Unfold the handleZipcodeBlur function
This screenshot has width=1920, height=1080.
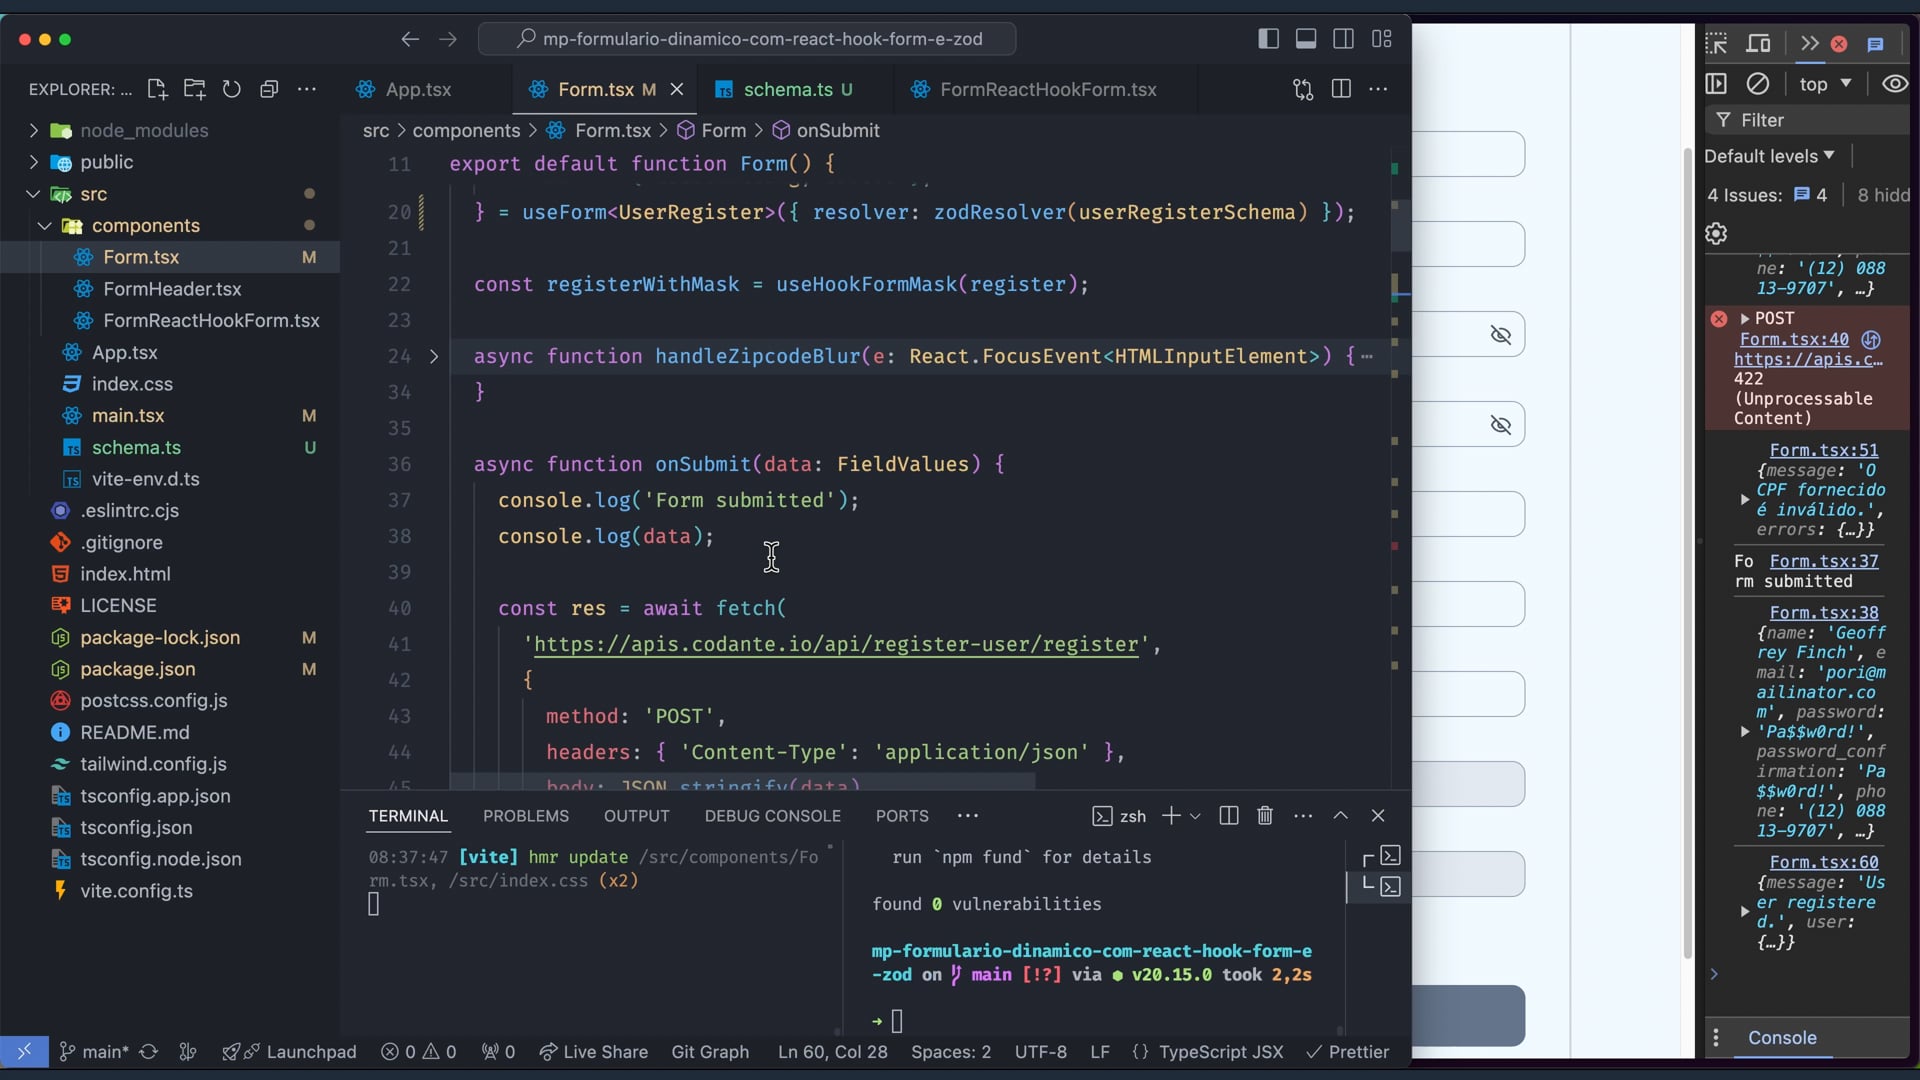pyautogui.click(x=434, y=356)
